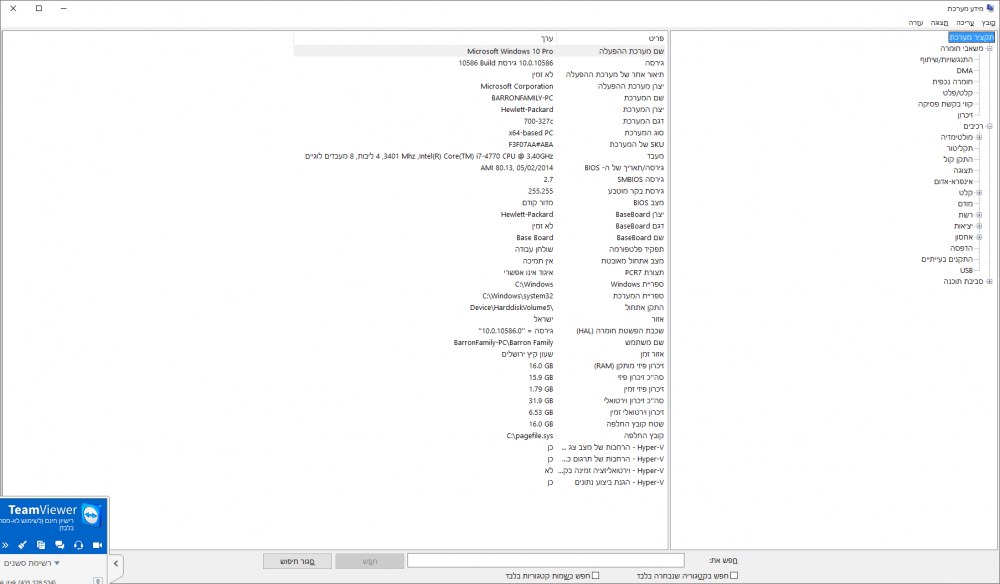Select הדפסה tree item
This screenshot has height=584, width=1000.
[962, 248]
